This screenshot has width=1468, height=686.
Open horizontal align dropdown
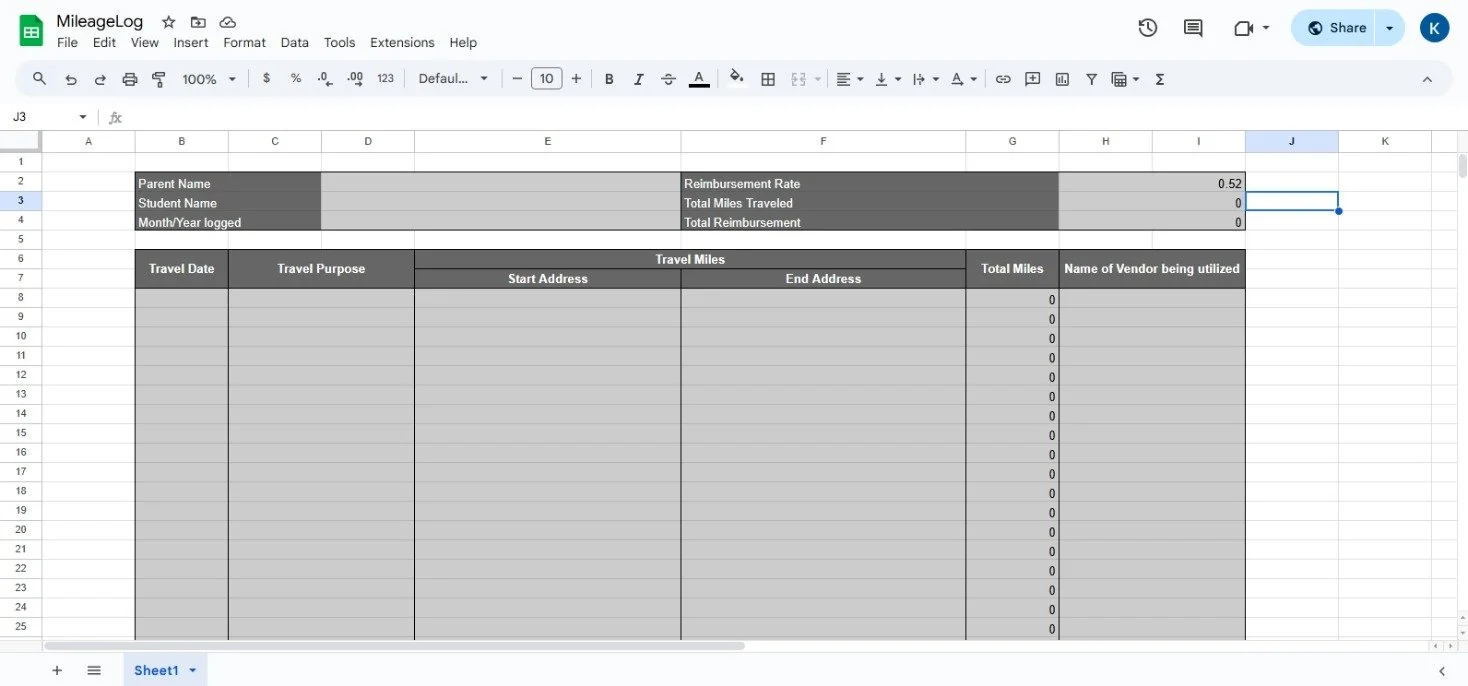pyautogui.click(x=850, y=79)
